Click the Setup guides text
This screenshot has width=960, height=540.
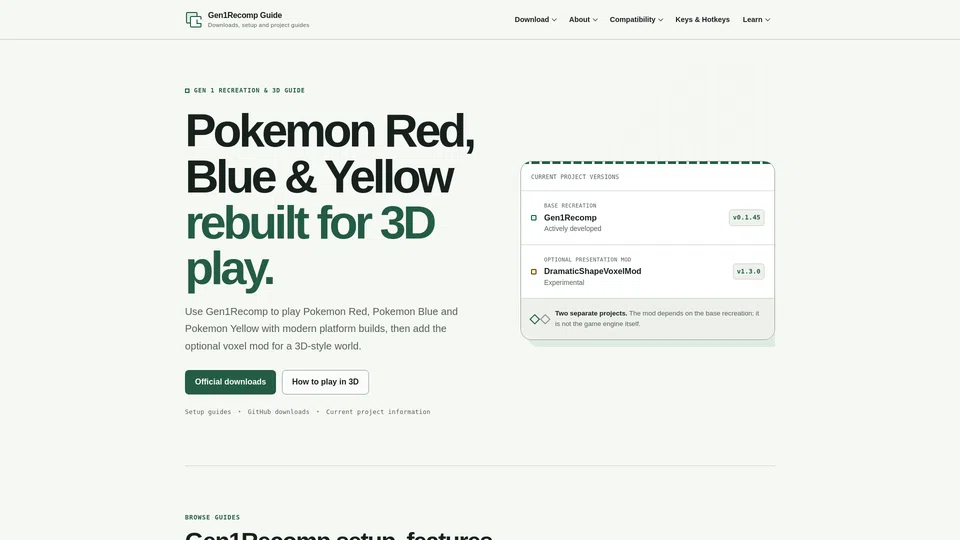coord(208,412)
